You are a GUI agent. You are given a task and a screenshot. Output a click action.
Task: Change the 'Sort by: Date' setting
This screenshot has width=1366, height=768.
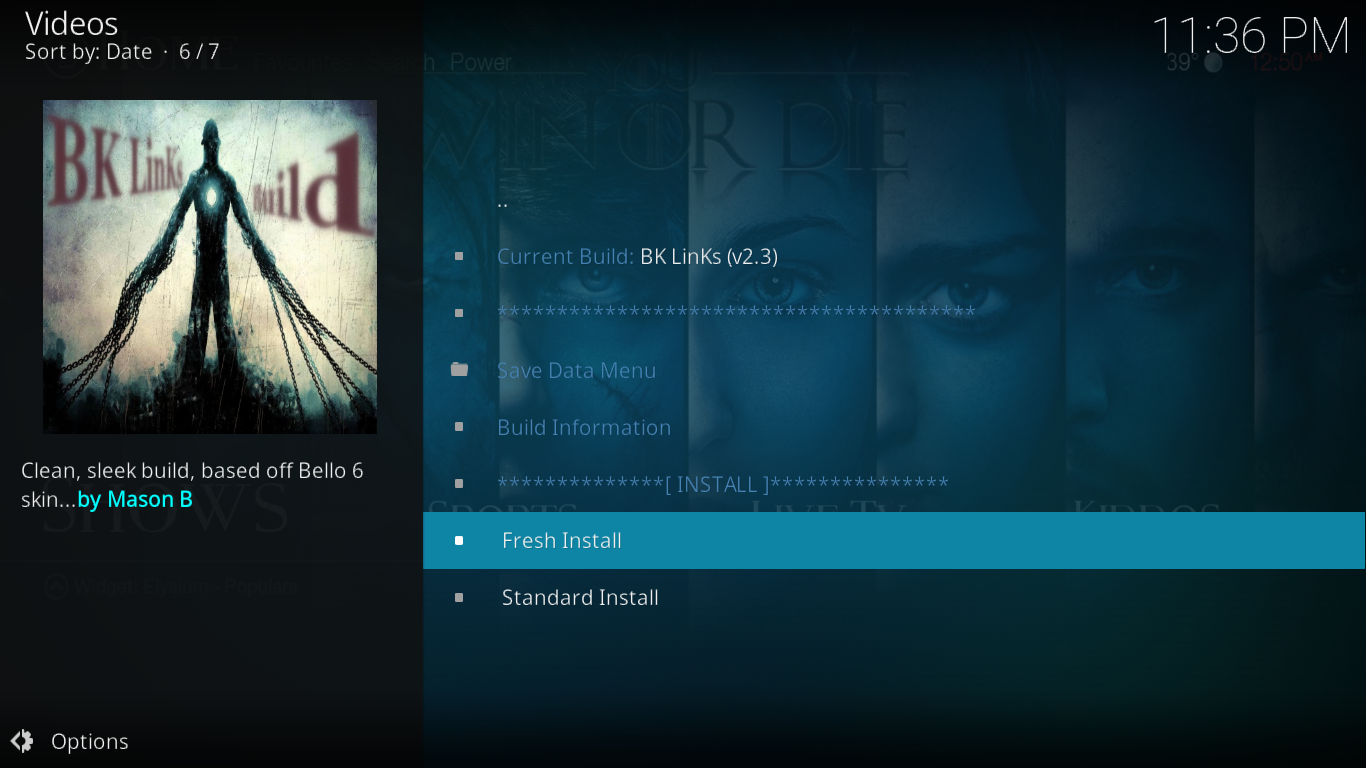click(x=89, y=52)
